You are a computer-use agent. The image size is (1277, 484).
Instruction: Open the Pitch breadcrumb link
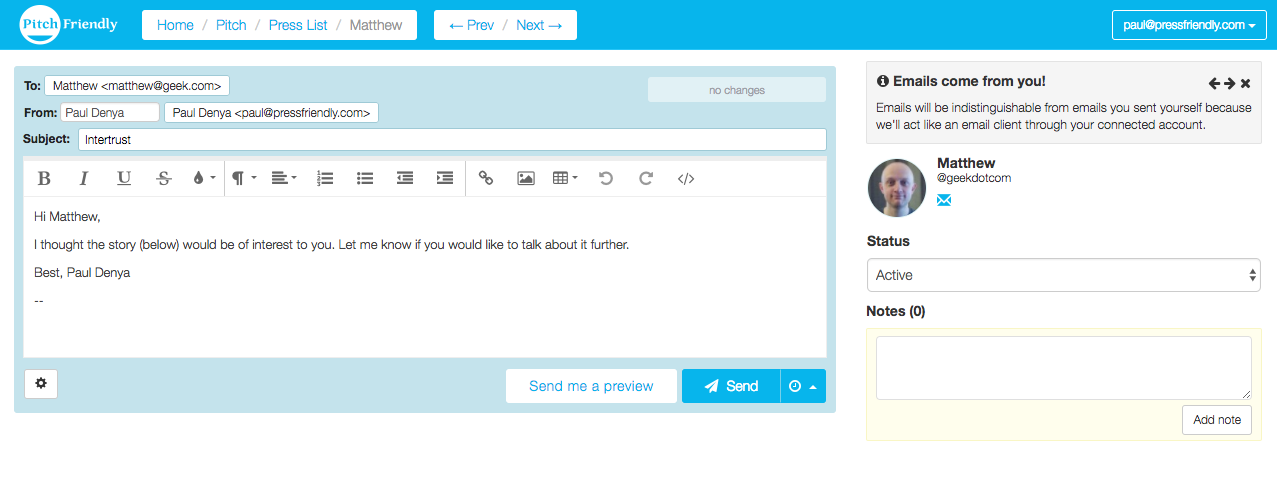[231, 25]
